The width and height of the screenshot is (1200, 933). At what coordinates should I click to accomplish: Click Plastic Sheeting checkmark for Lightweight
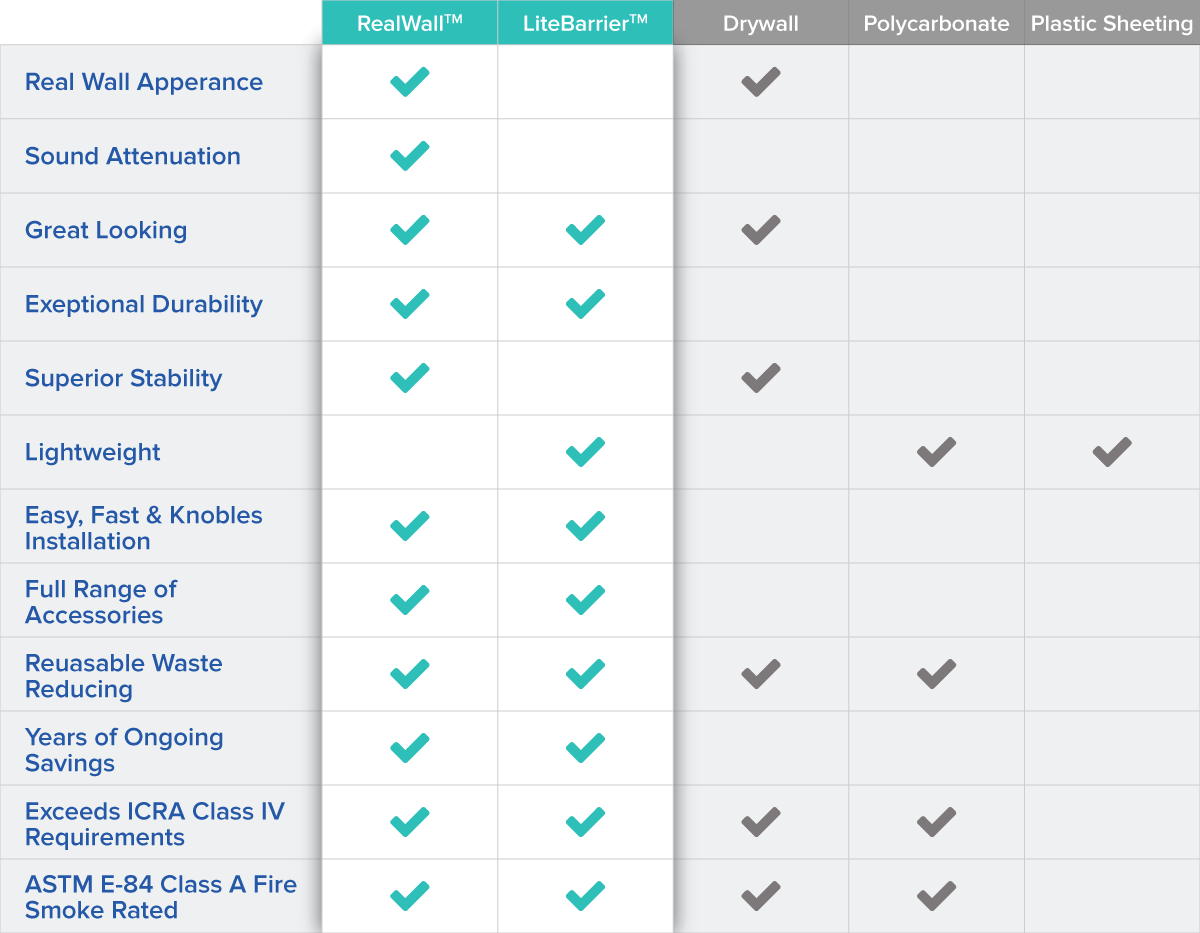click(x=1112, y=452)
